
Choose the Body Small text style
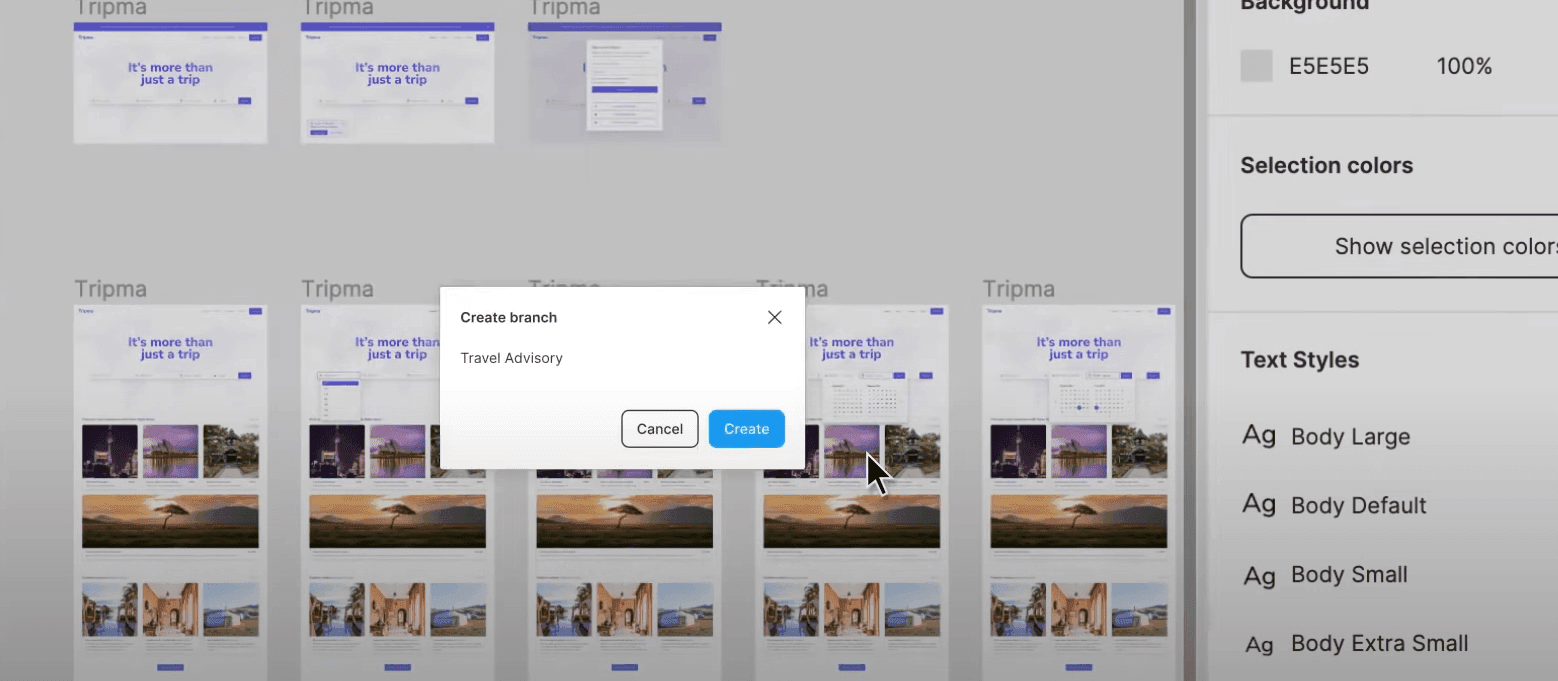point(1349,575)
